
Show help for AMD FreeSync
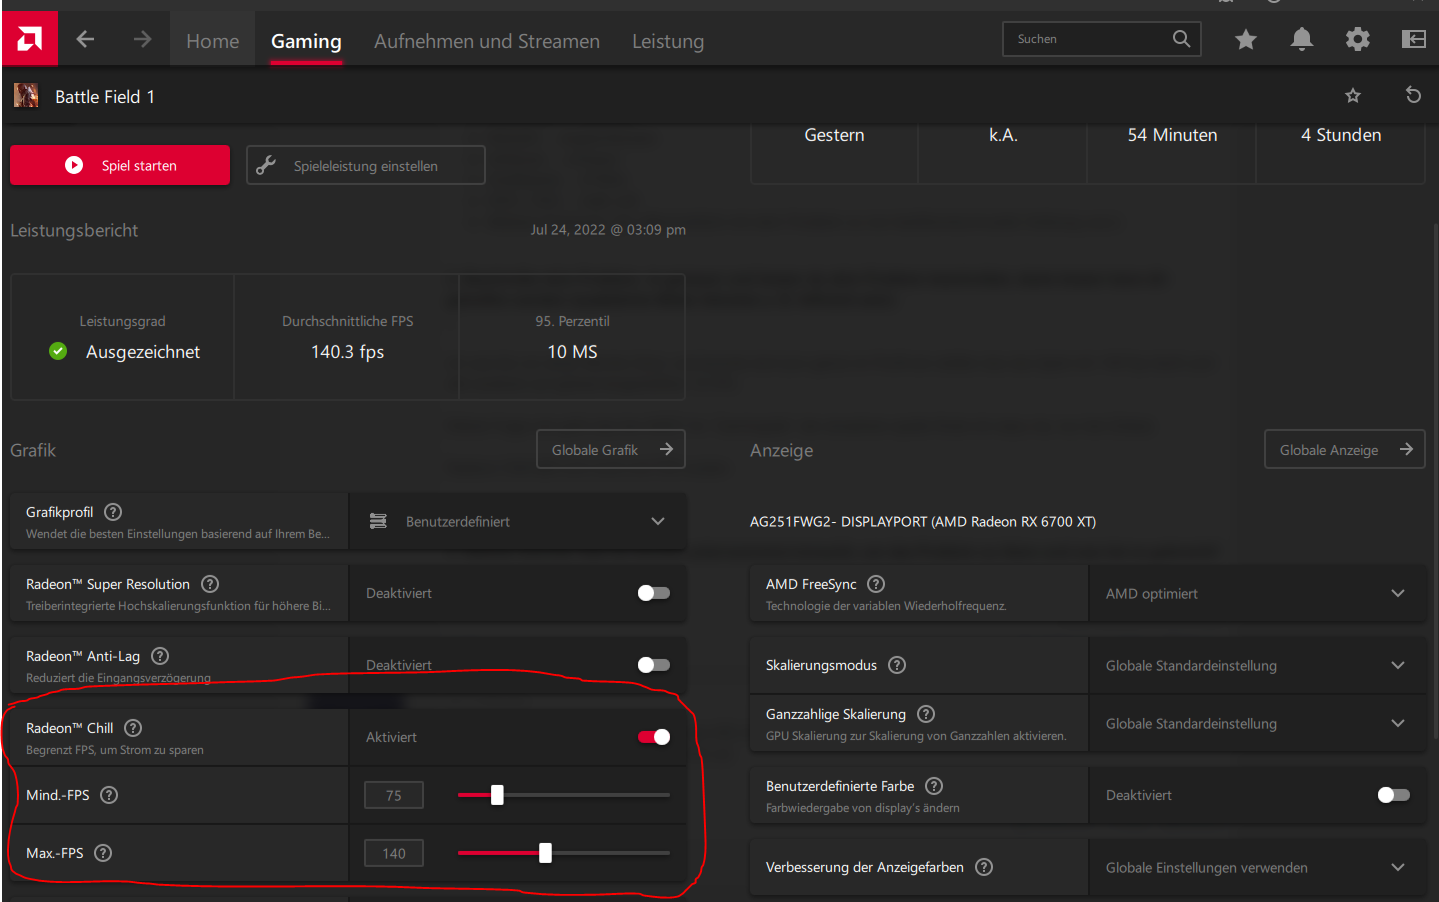point(876,584)
